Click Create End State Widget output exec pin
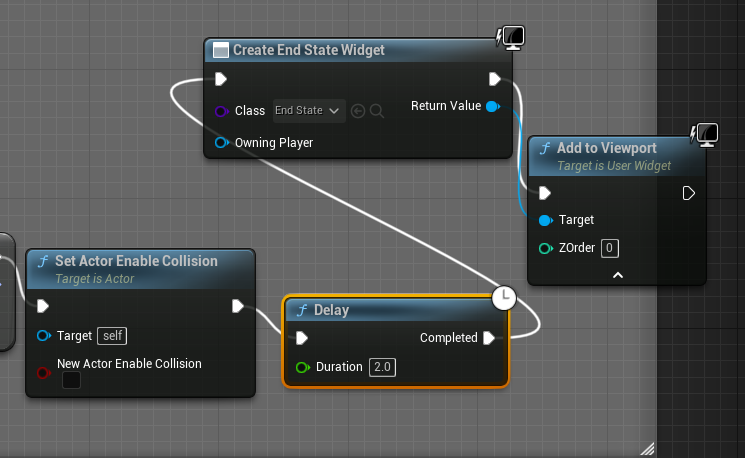Image resolution: width=745 pixels, height=458 pixels. (495, 79)
